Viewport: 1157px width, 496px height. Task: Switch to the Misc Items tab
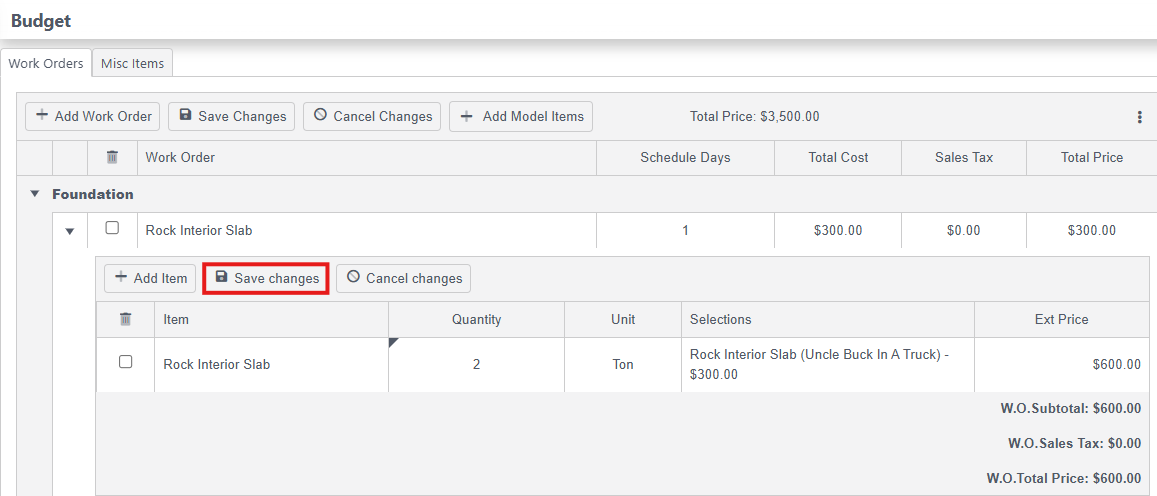coord(132,63)
